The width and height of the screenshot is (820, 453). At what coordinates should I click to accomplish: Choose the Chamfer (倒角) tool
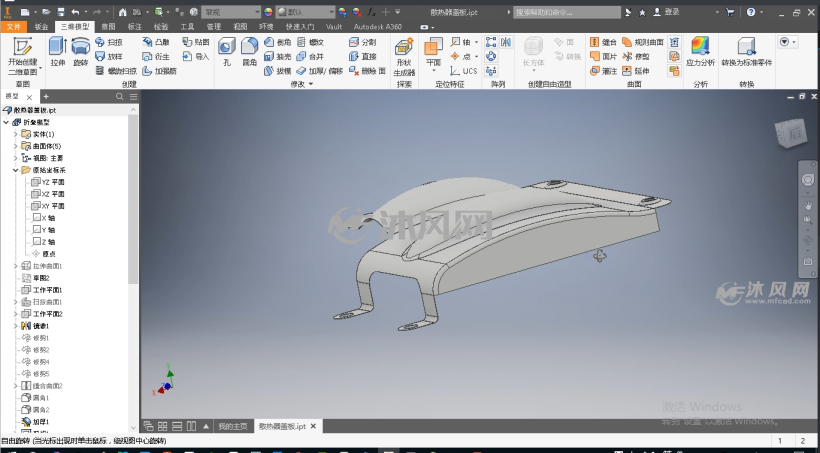point(278,42)
